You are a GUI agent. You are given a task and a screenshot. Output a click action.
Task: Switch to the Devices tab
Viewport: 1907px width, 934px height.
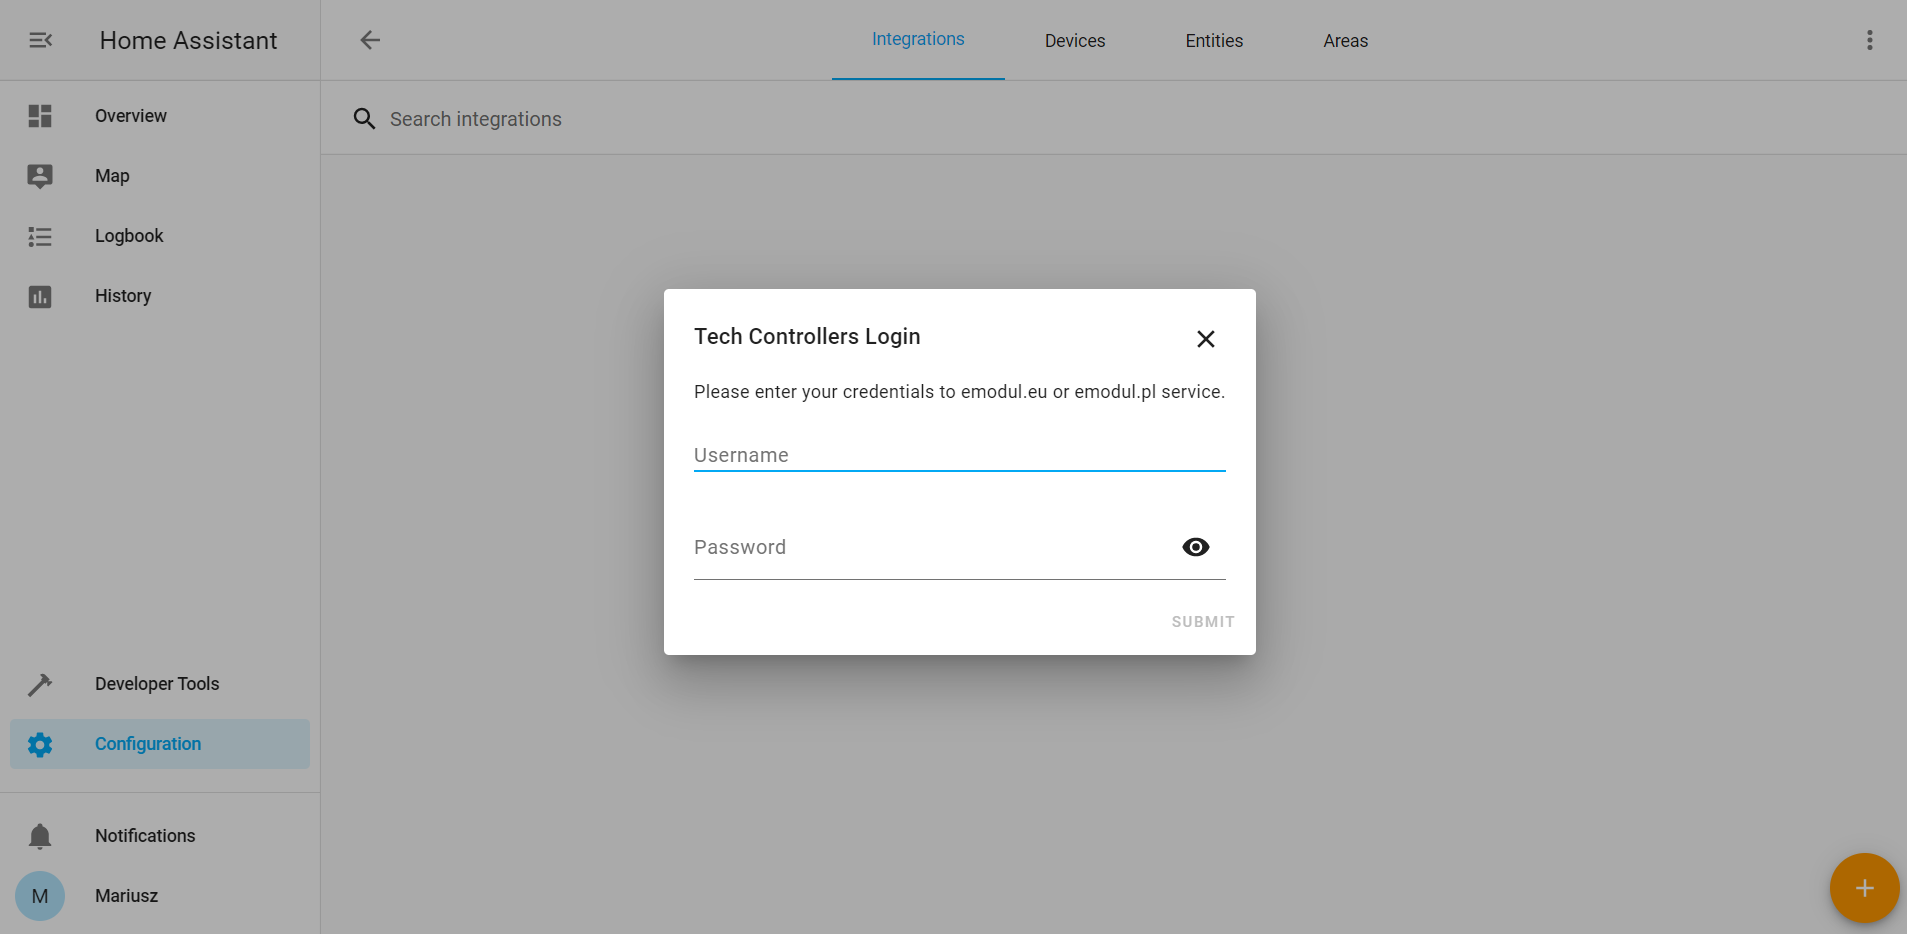(1075, 40)
